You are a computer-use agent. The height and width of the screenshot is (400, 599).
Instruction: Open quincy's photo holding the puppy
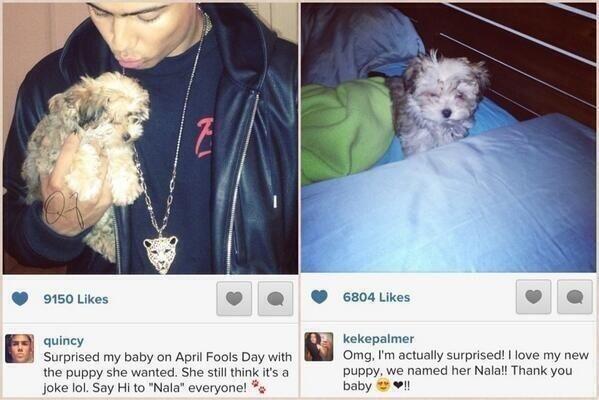coord(151,138)
